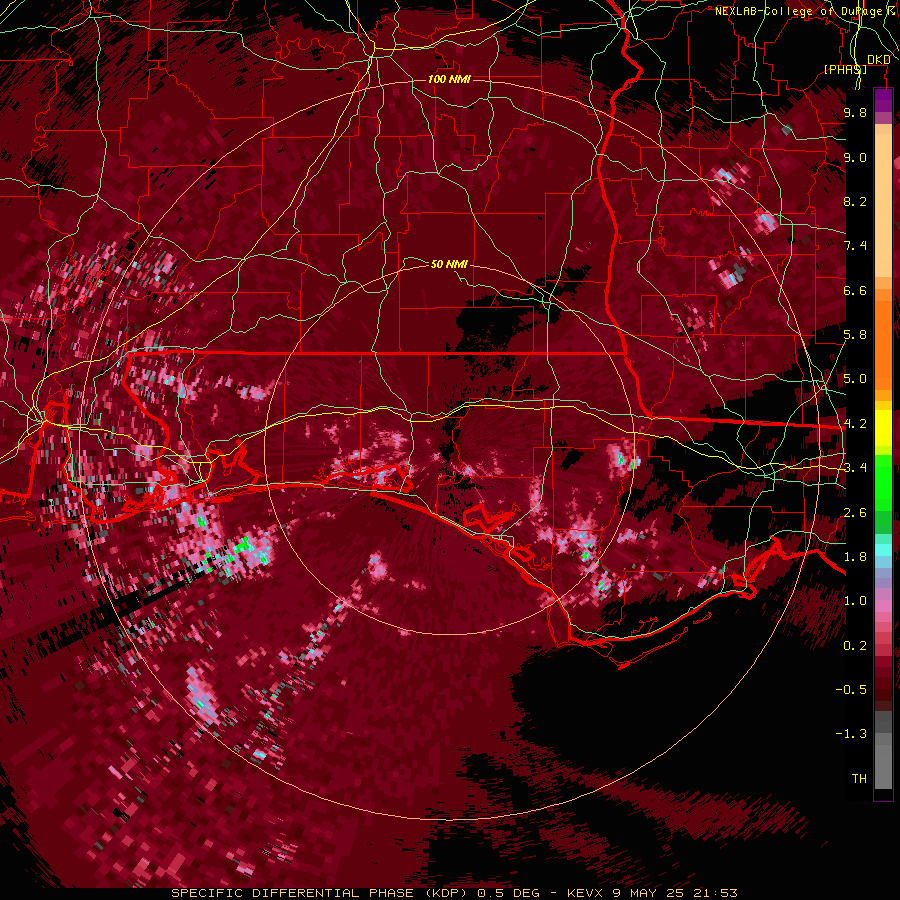This screenshot has height=900, width=900.
Task: Pick the yellow segment of the color bar
Action: click(x=883, y=428)
